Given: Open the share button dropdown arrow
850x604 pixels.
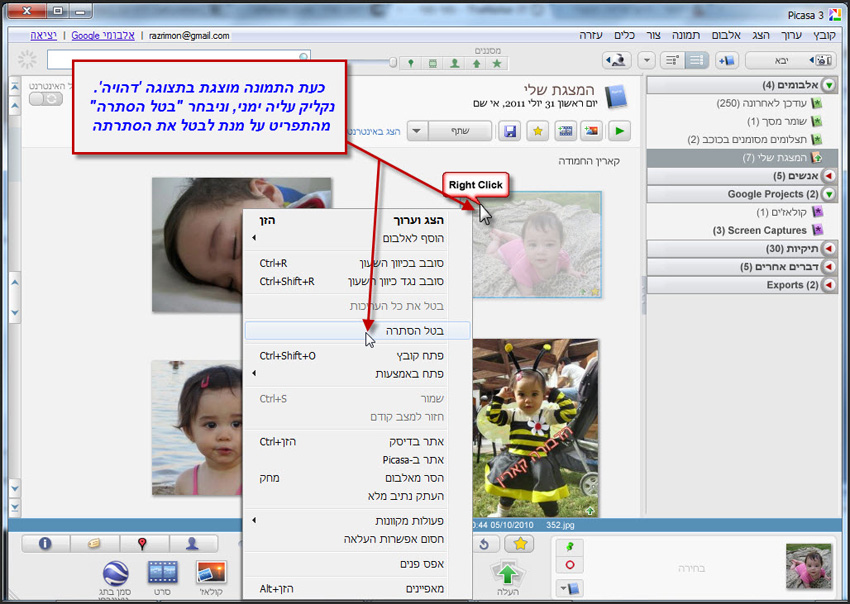Looking at the screenshot, I should (417, 131).
